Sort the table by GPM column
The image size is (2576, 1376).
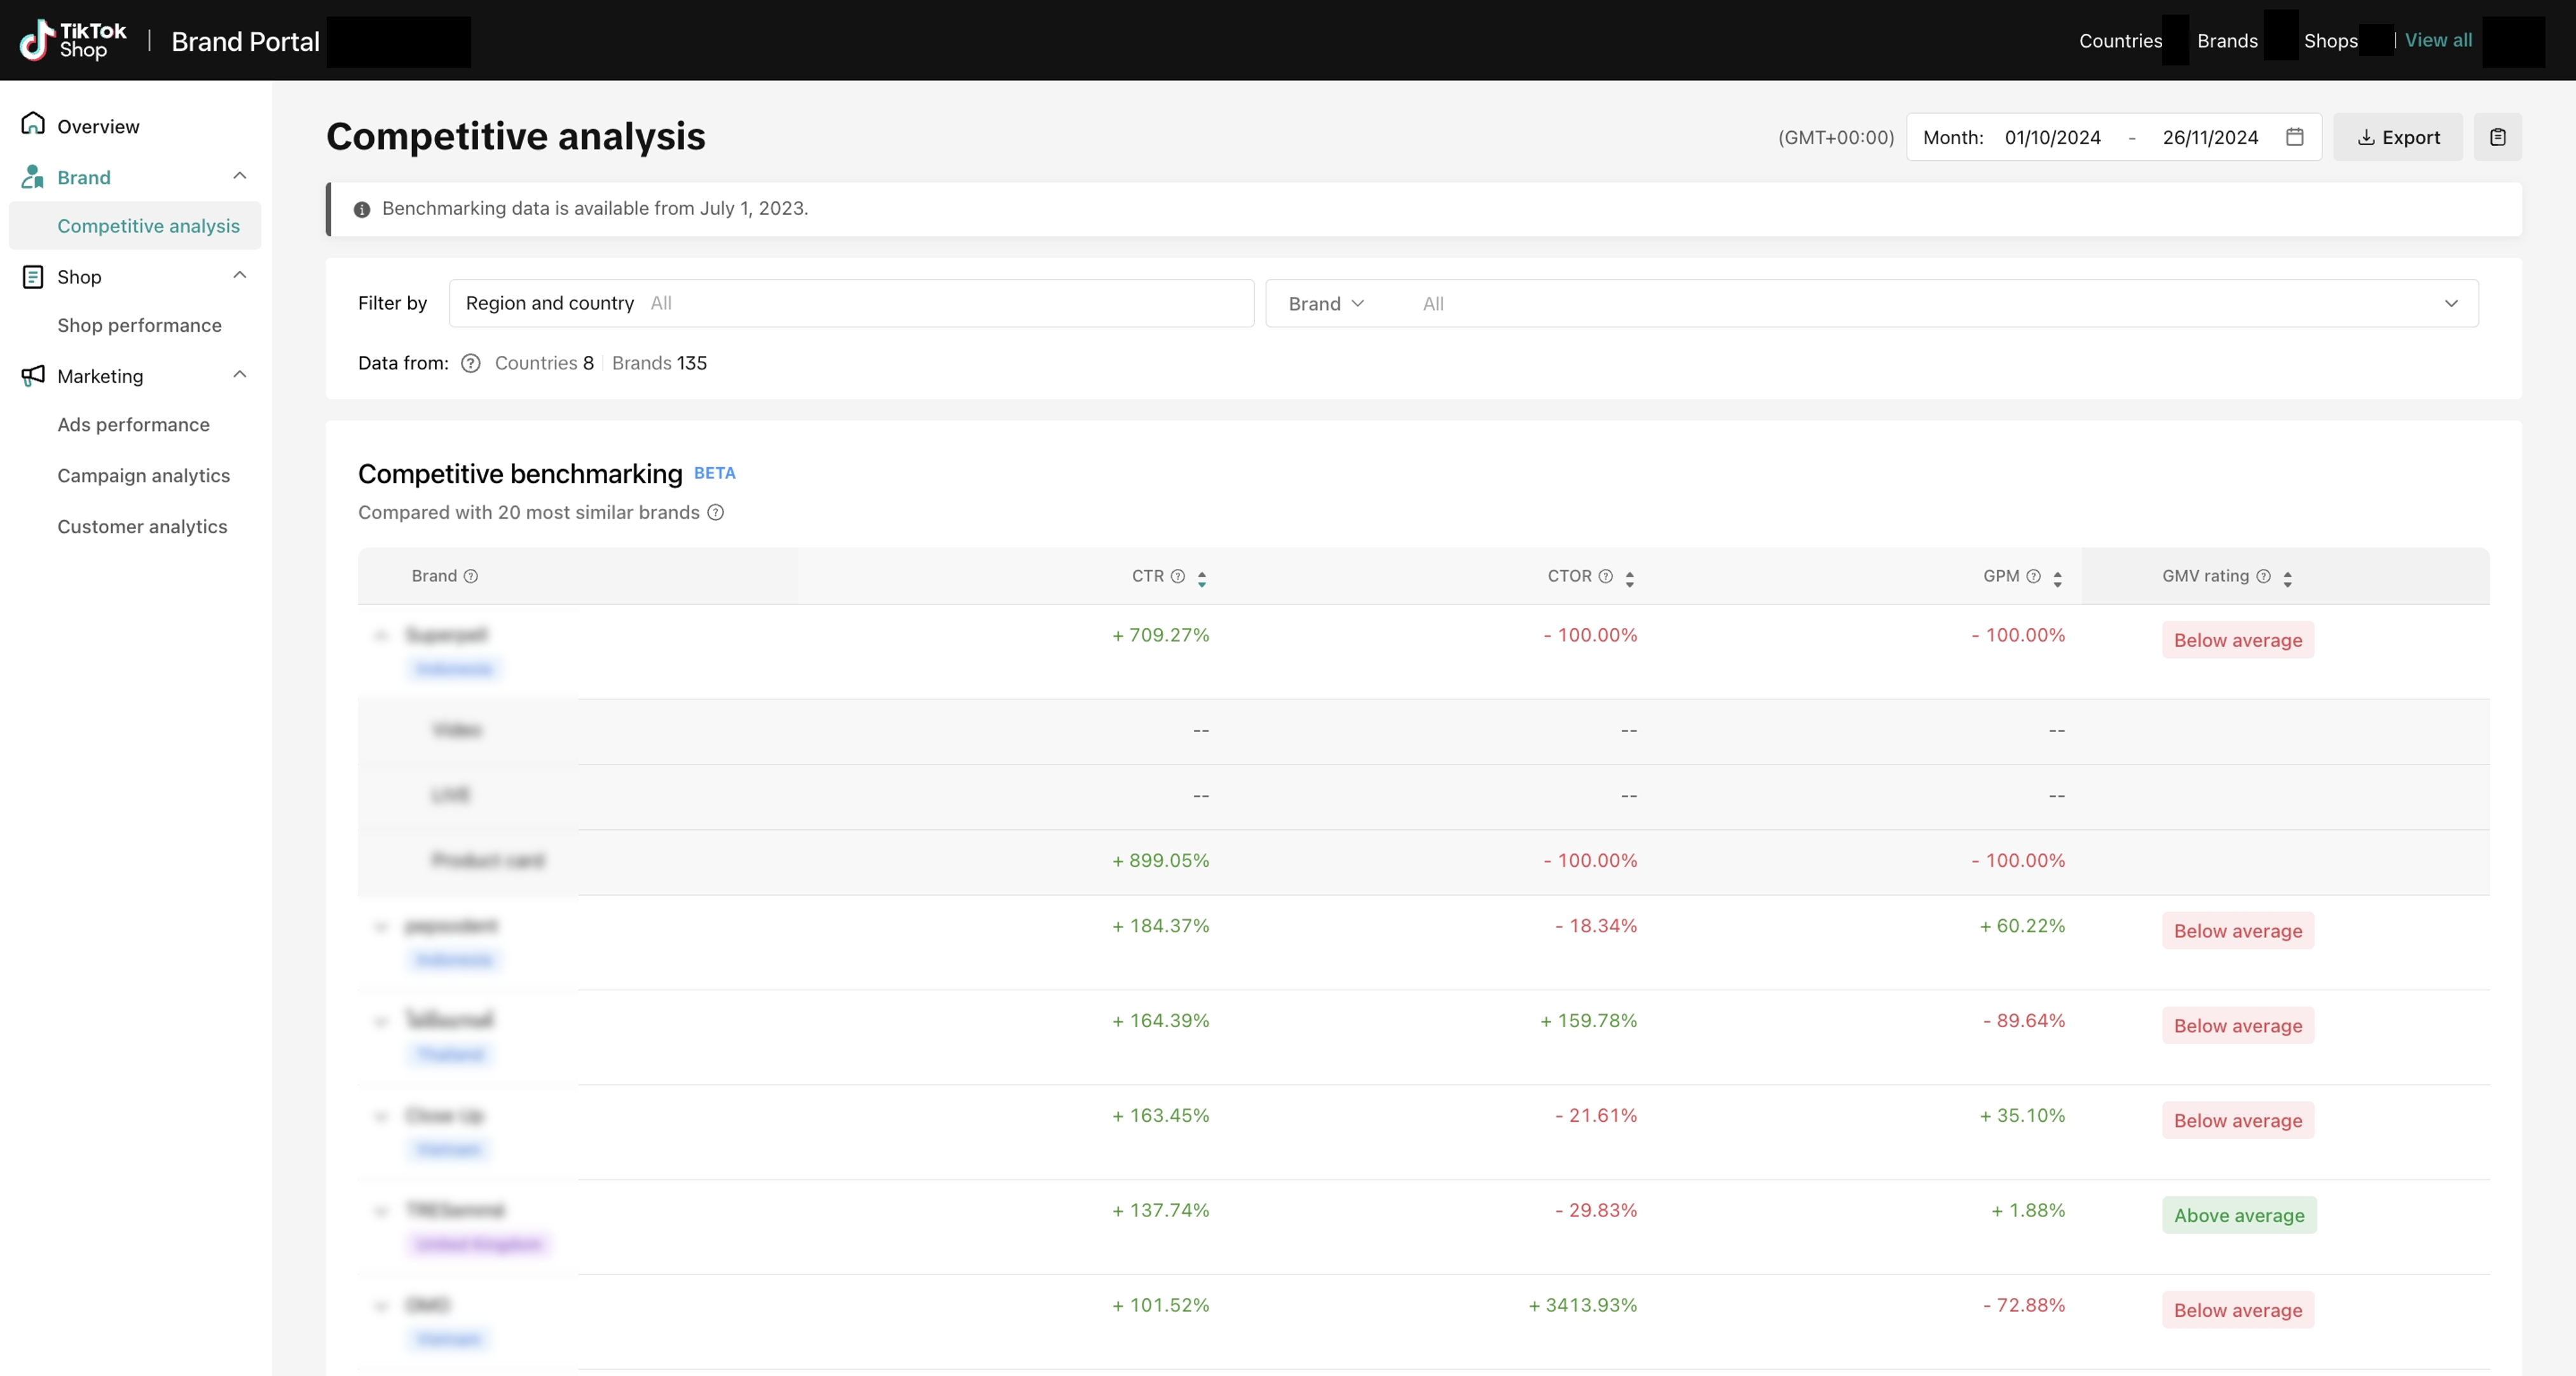(2057, 578)
